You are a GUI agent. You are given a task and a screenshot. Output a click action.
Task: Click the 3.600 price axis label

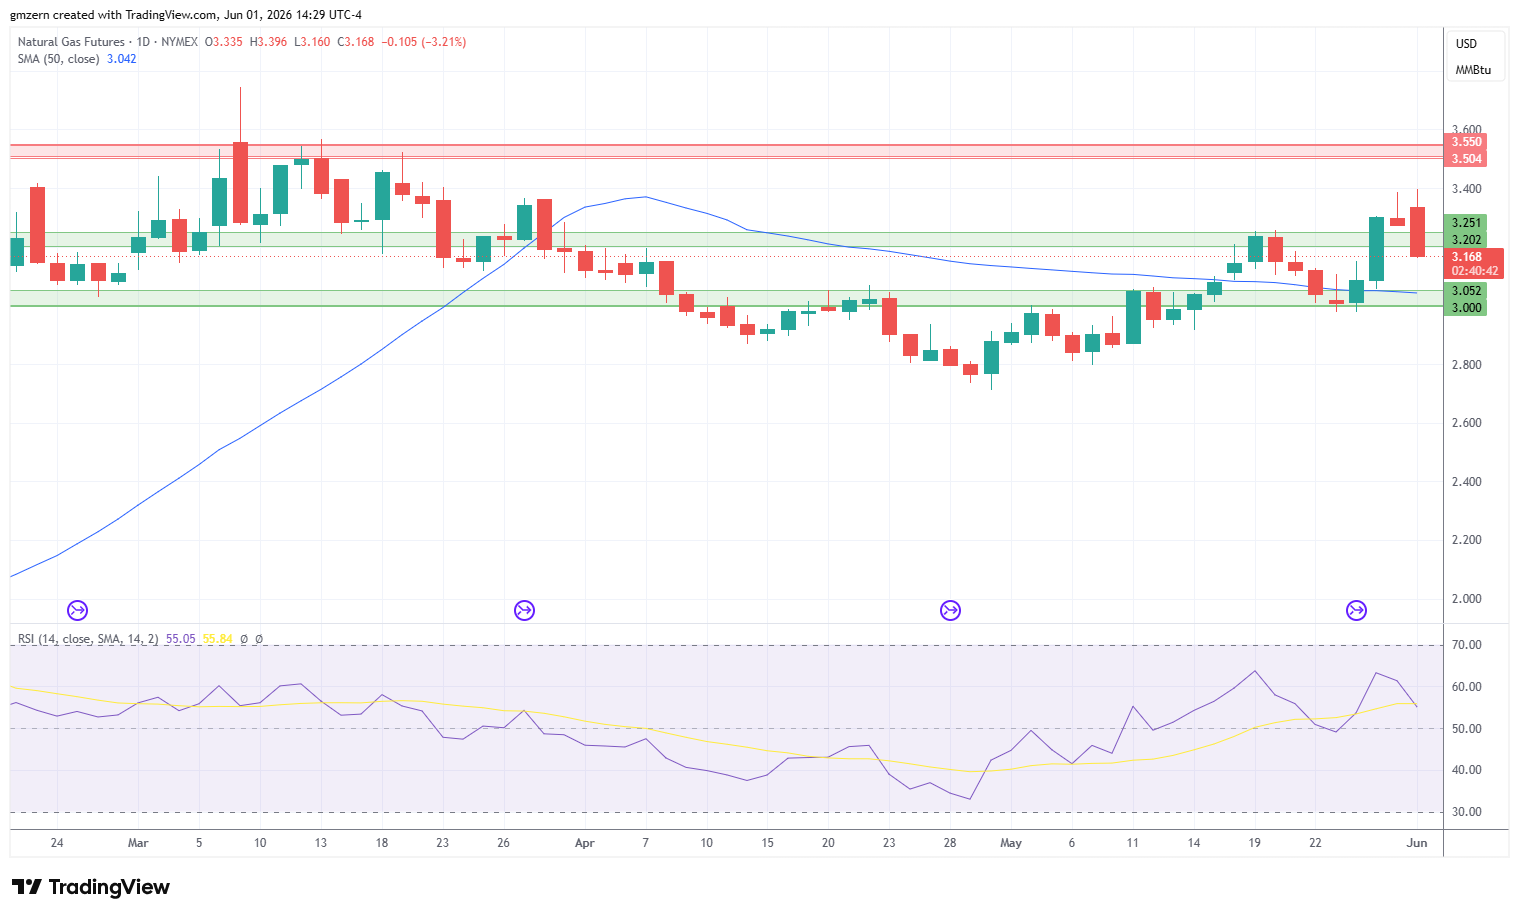(1467, 130)
